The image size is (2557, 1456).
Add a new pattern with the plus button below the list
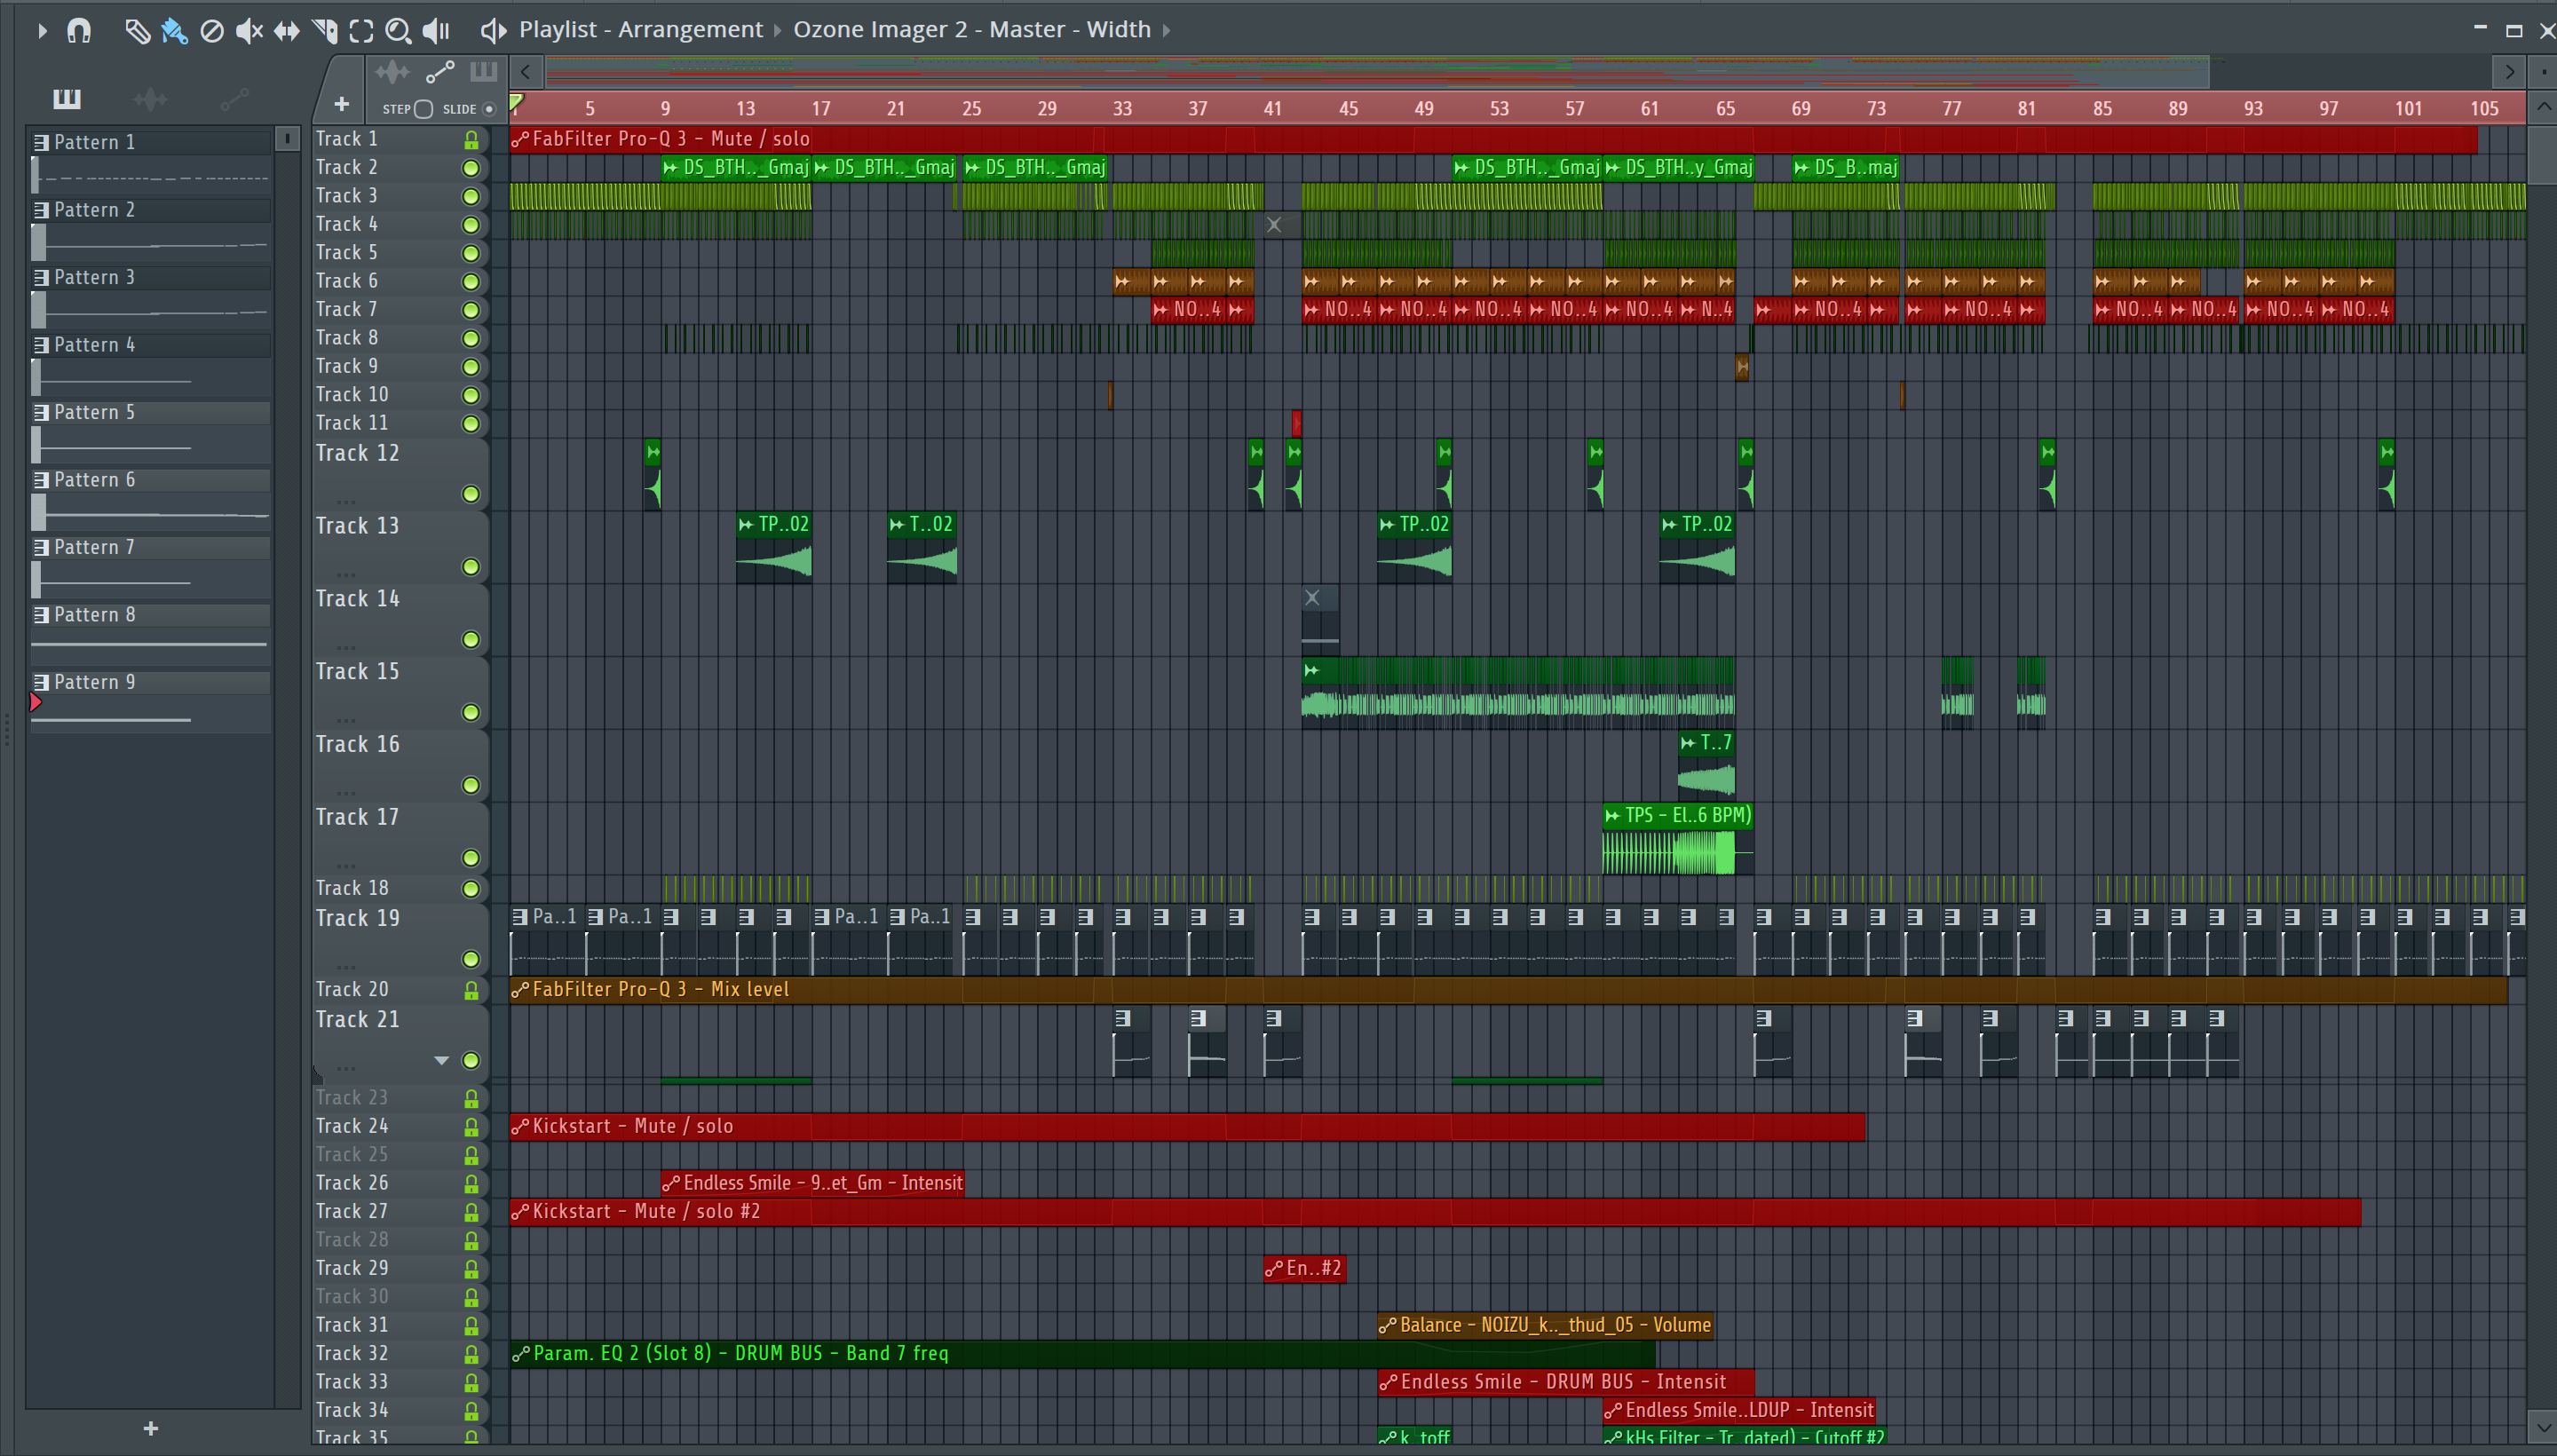(150, 1428)
